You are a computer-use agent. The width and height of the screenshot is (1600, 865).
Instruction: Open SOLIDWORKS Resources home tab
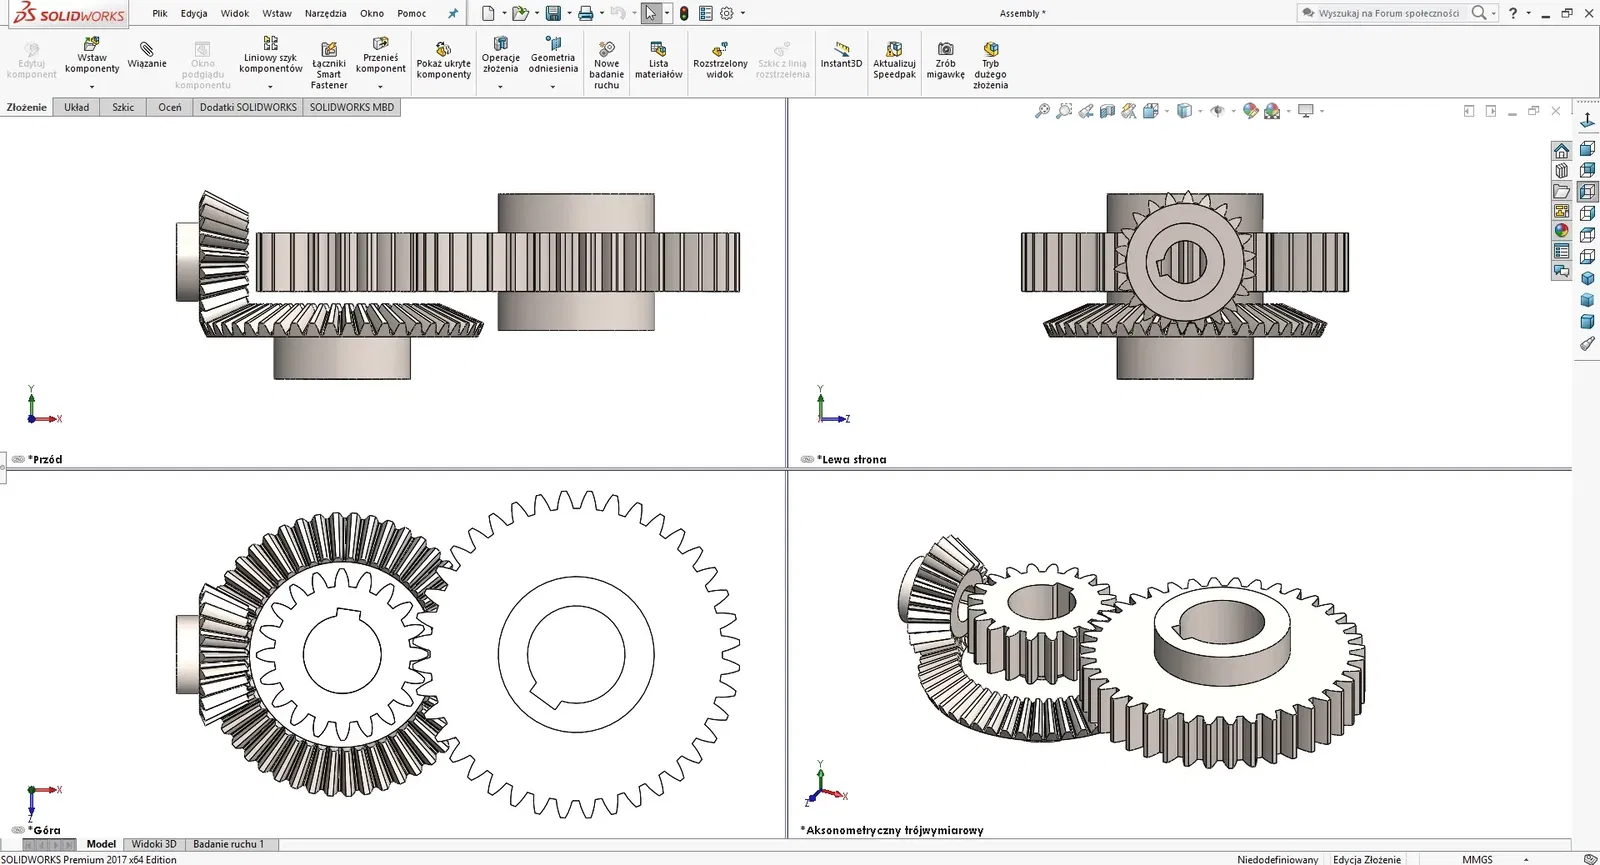[1561, 151]
